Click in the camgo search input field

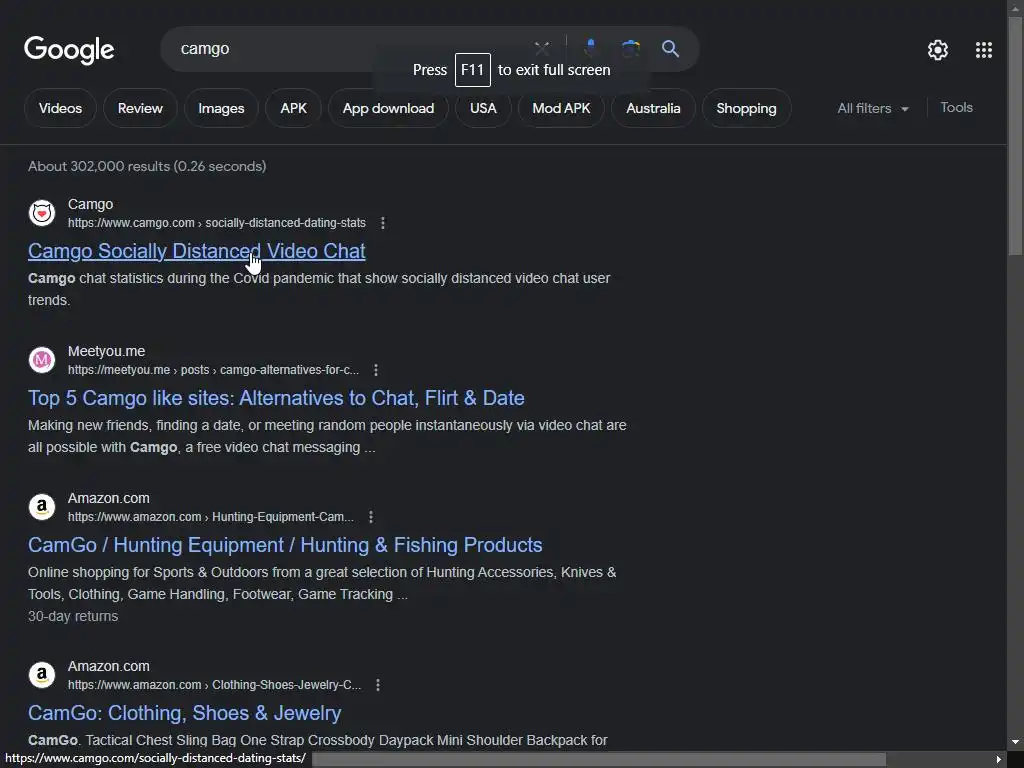[346, 48]
